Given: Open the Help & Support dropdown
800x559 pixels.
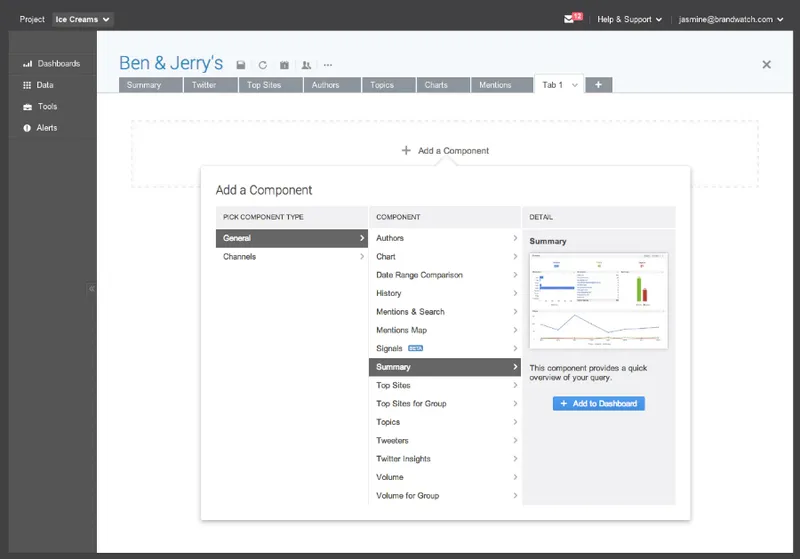Looking at the screenshot, I should [x=630, y=19].
